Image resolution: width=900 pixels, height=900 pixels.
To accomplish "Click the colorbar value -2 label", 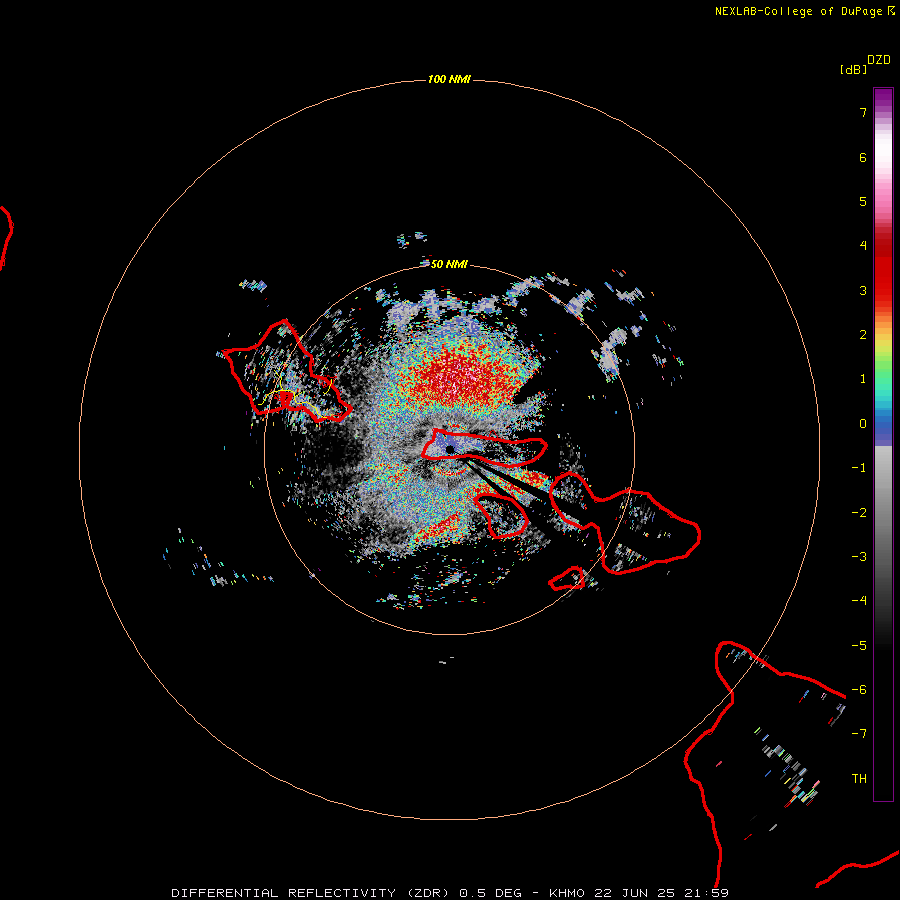I will pyautogui.click(x=859, y=513).
